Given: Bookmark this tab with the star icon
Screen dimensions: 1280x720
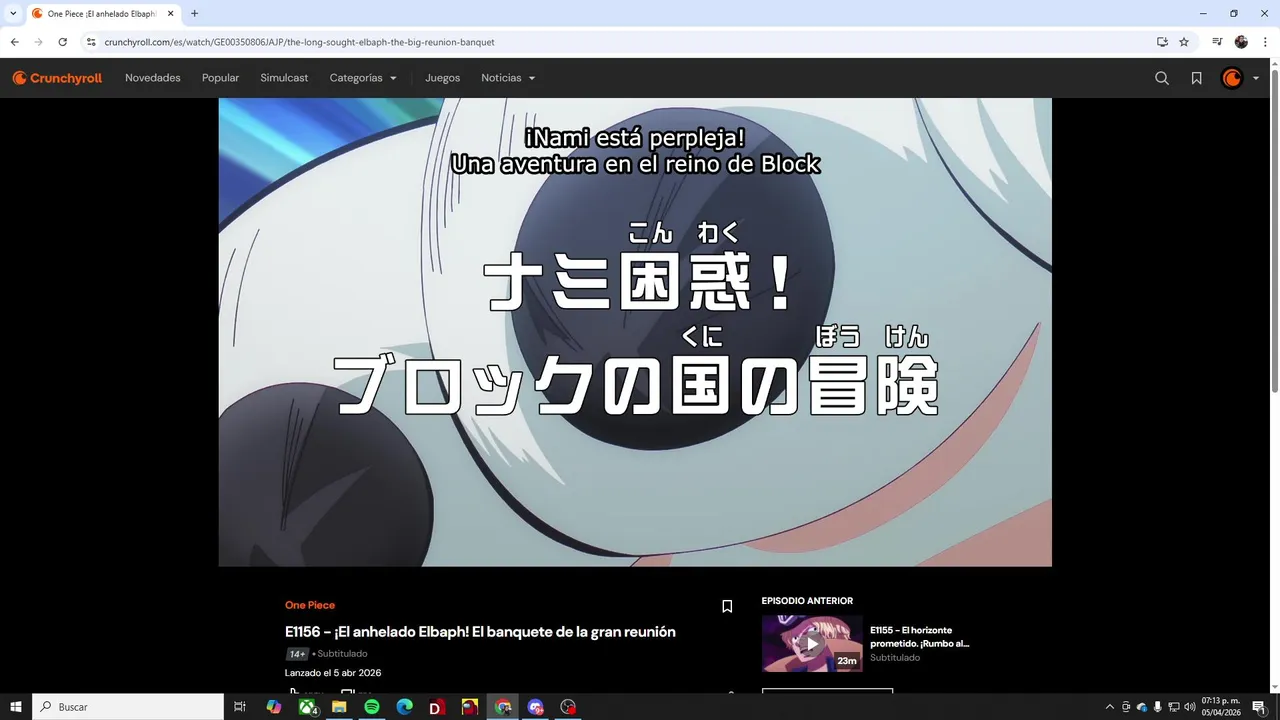Looking at the screenshot, I should tap(1184, 42).
